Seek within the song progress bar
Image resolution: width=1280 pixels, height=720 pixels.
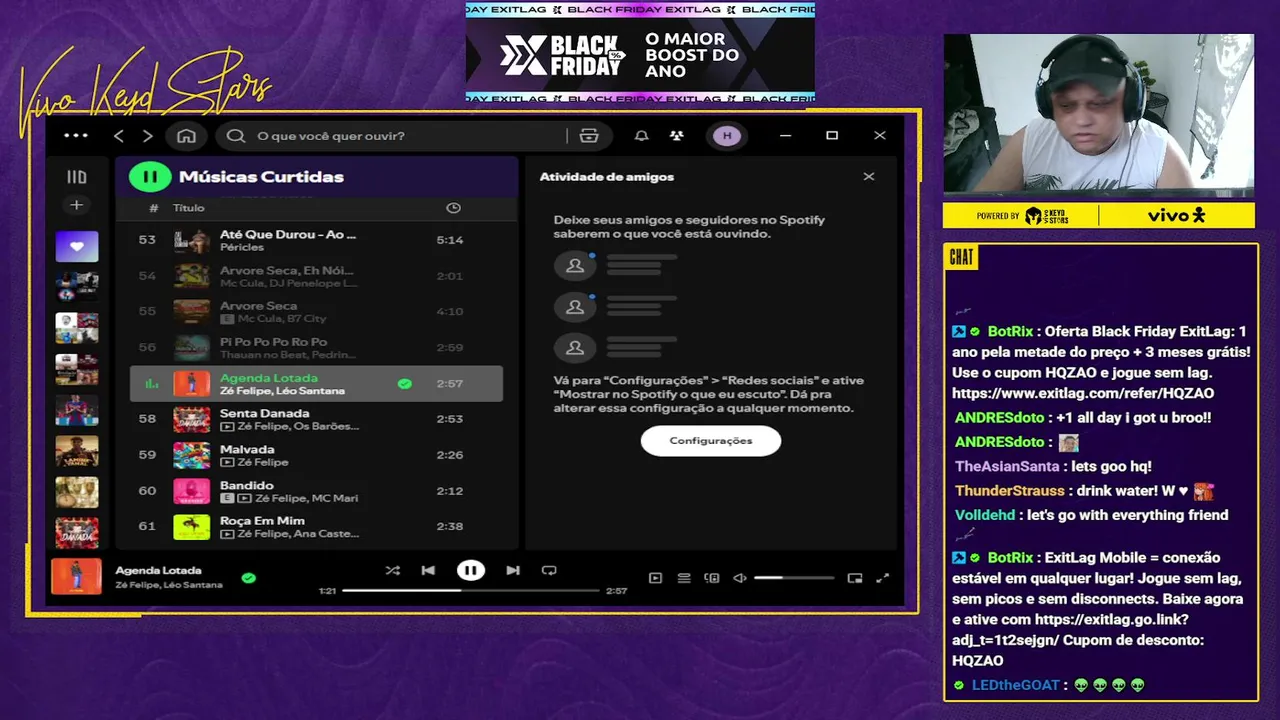pos(470,591)
